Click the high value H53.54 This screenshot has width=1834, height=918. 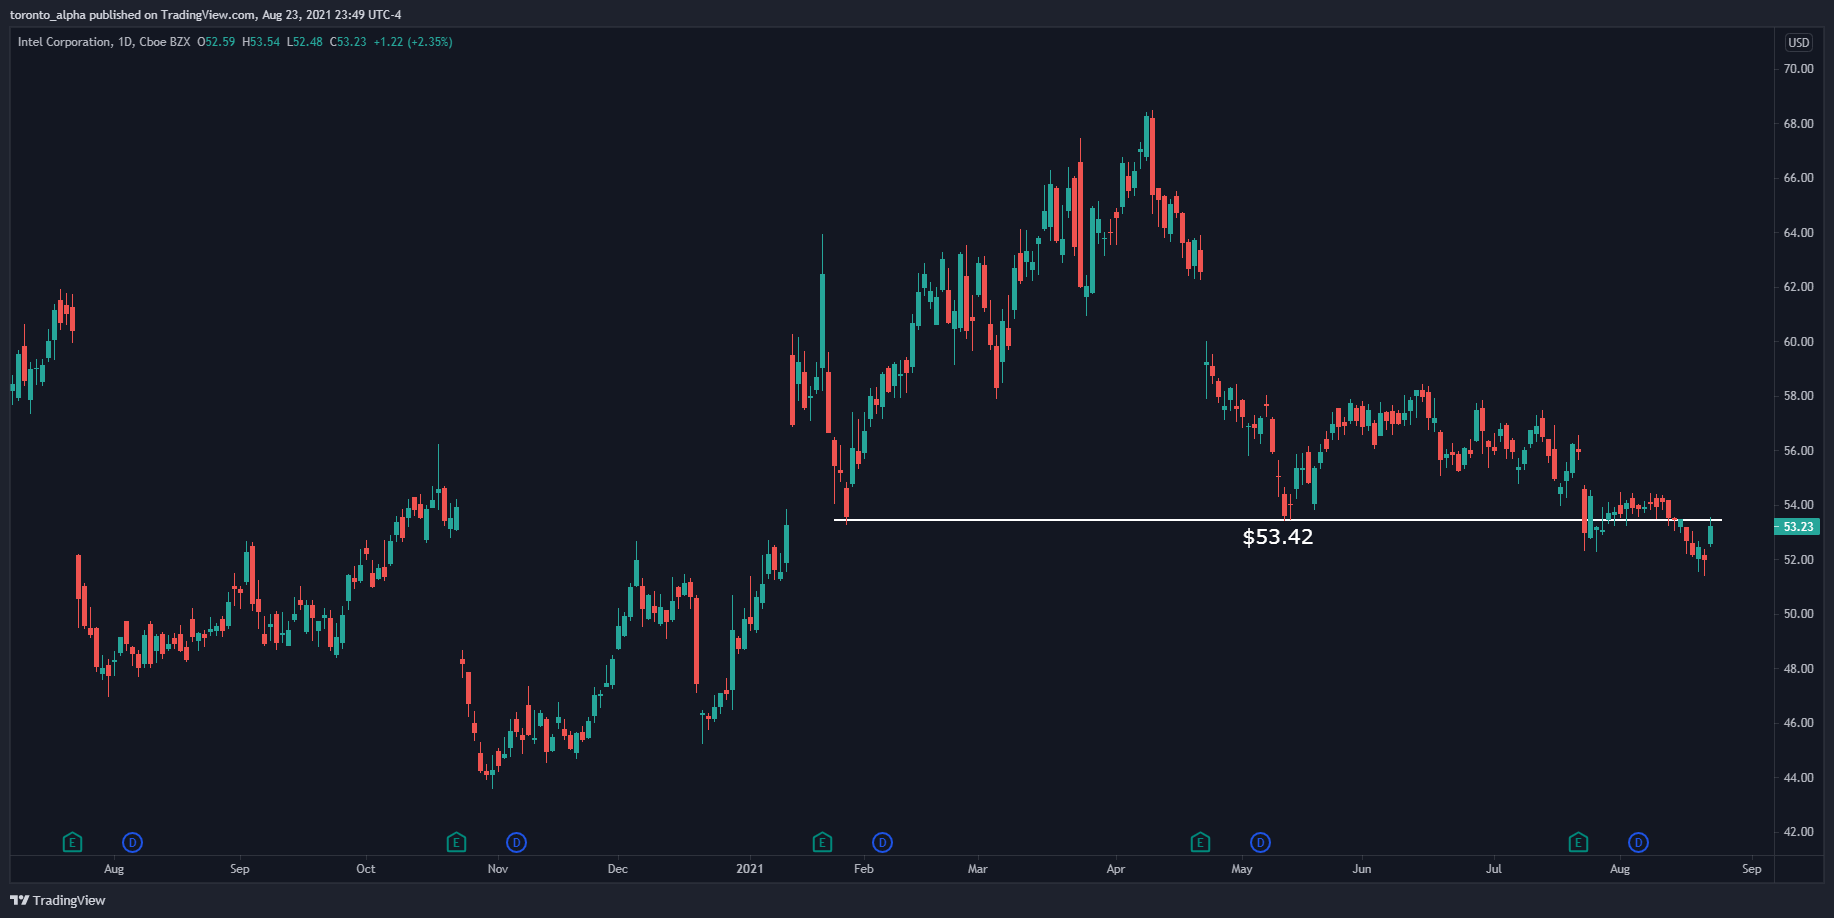click(x=261, y=42)
